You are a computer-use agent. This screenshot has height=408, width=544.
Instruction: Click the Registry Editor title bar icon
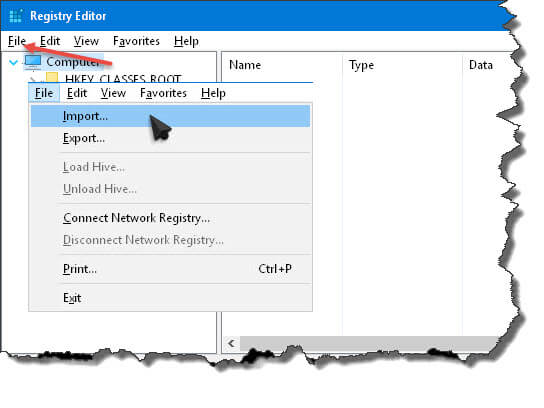pyautogui.click(x=16, y=16)
